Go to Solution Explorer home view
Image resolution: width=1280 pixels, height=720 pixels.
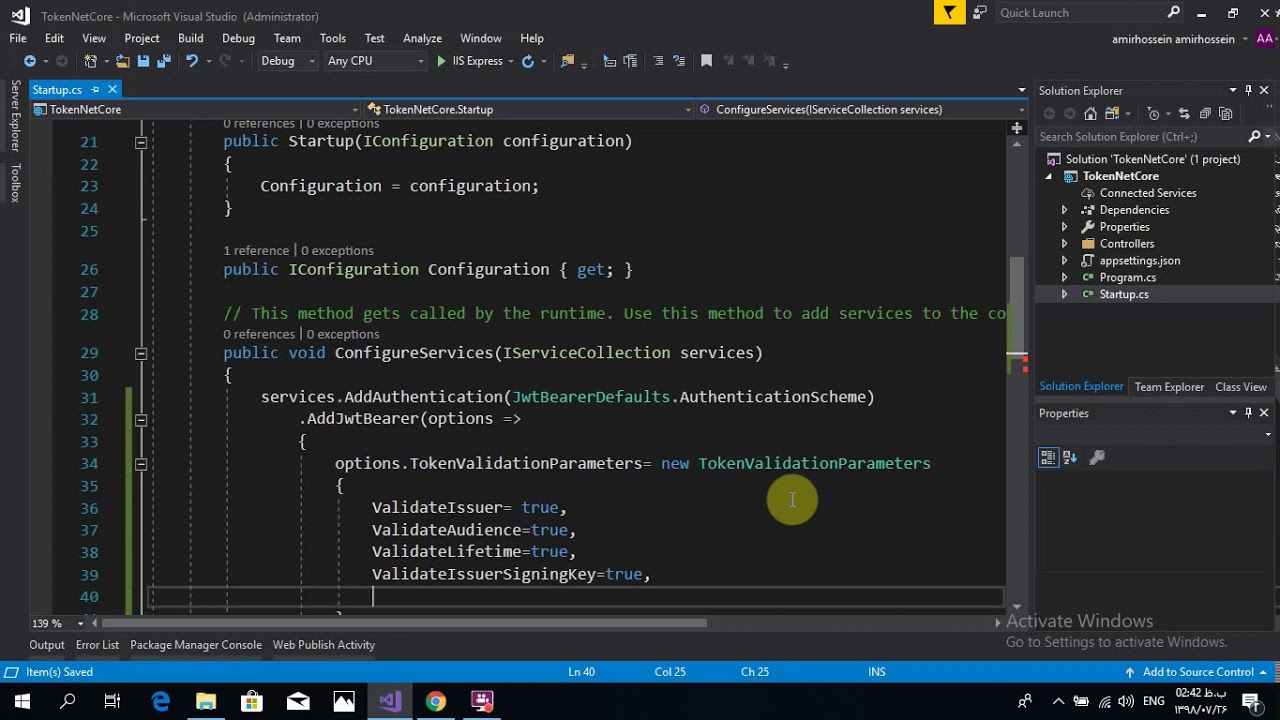tap(1090, 113)
